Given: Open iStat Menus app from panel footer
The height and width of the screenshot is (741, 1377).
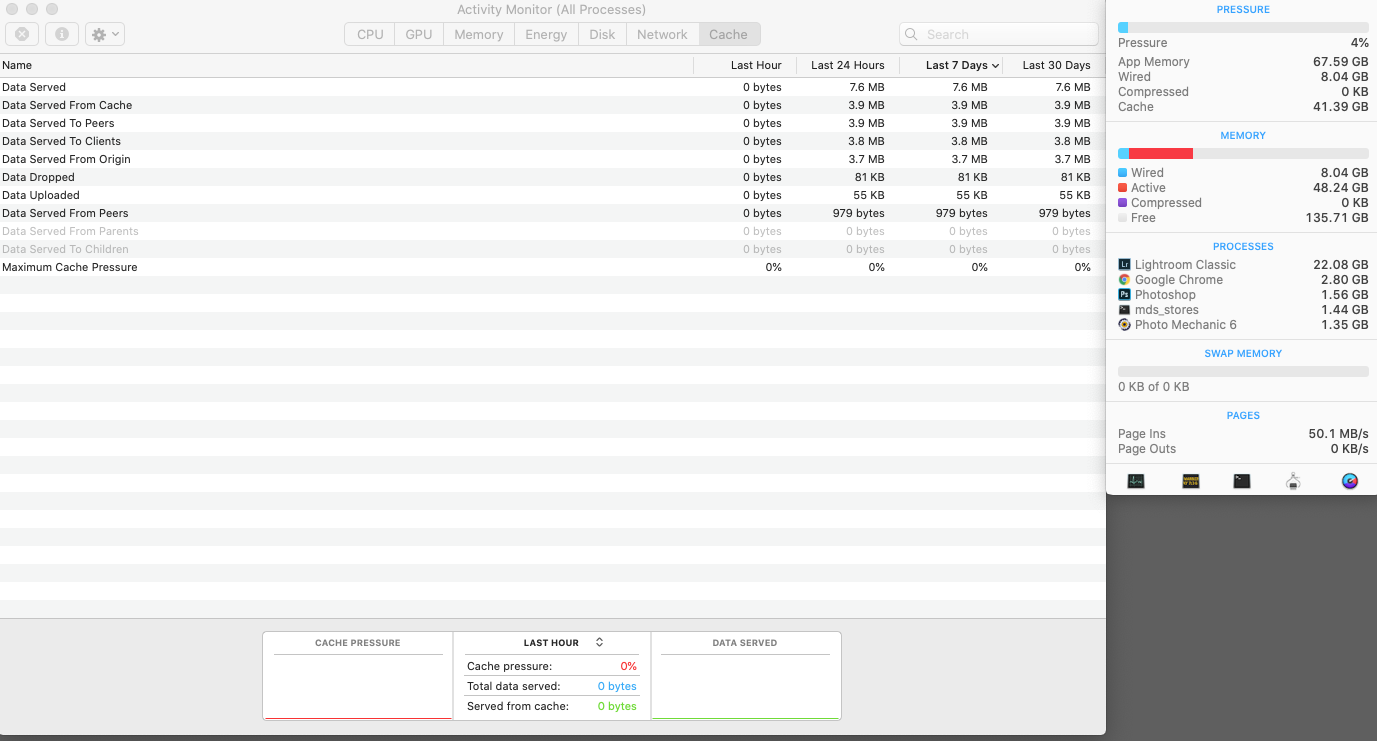Looking at the screenshot, I should pyautogui.click(x=1350, y=481).
